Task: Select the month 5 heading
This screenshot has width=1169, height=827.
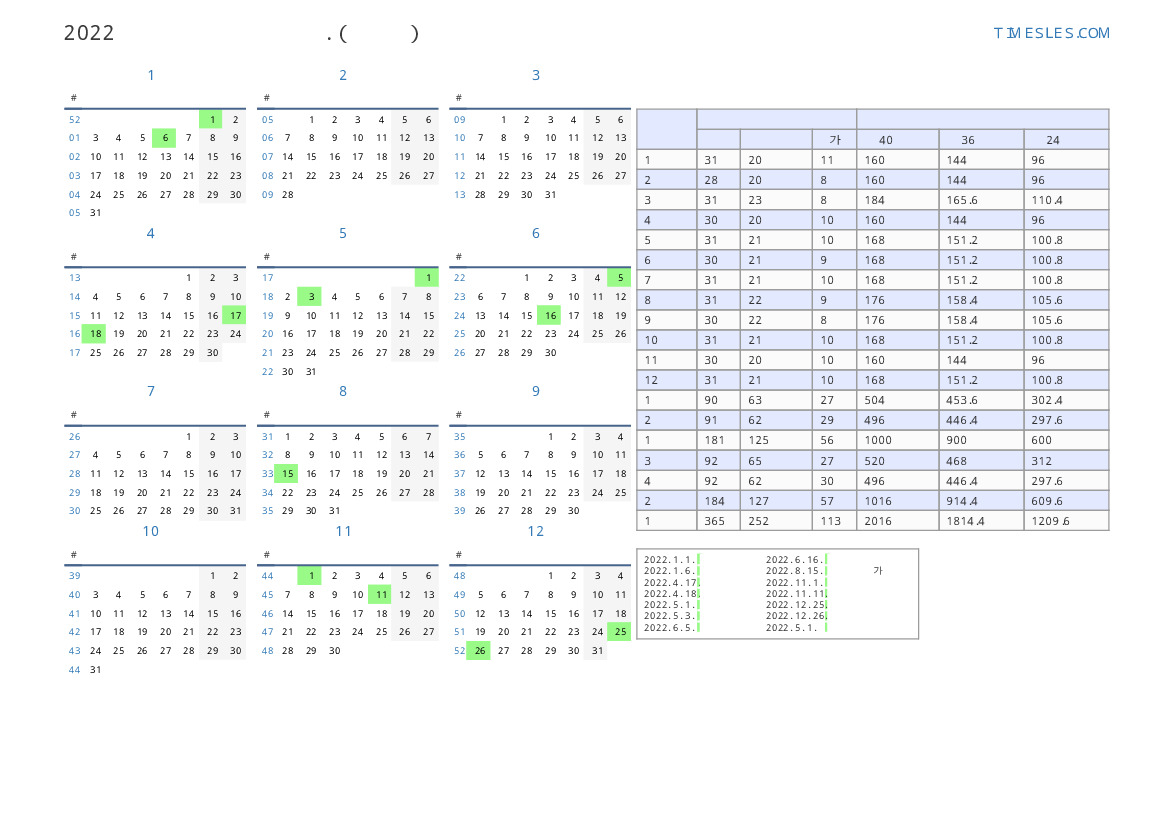Action: tap(343, 233)
